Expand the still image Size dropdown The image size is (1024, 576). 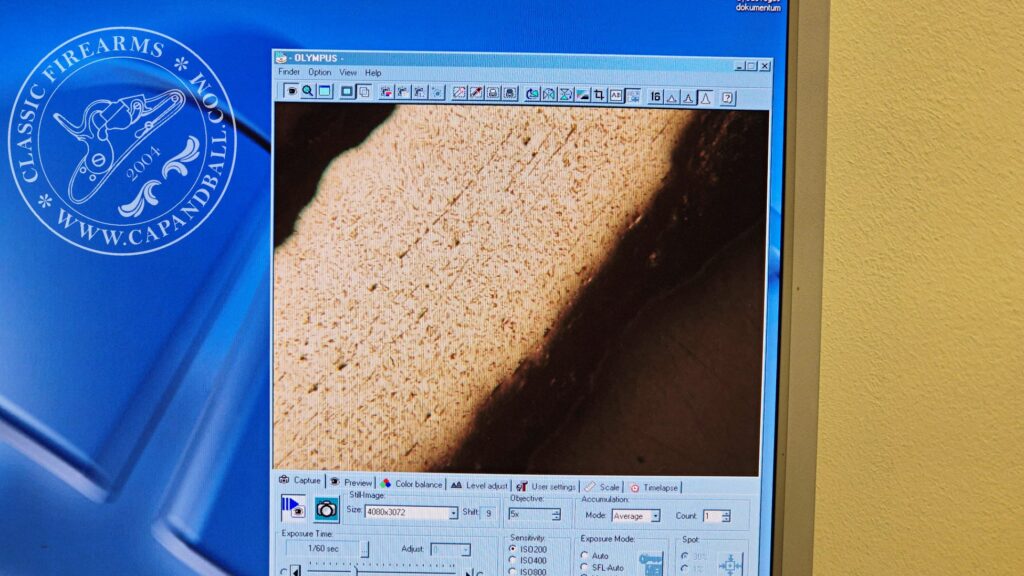pos(453,512)
